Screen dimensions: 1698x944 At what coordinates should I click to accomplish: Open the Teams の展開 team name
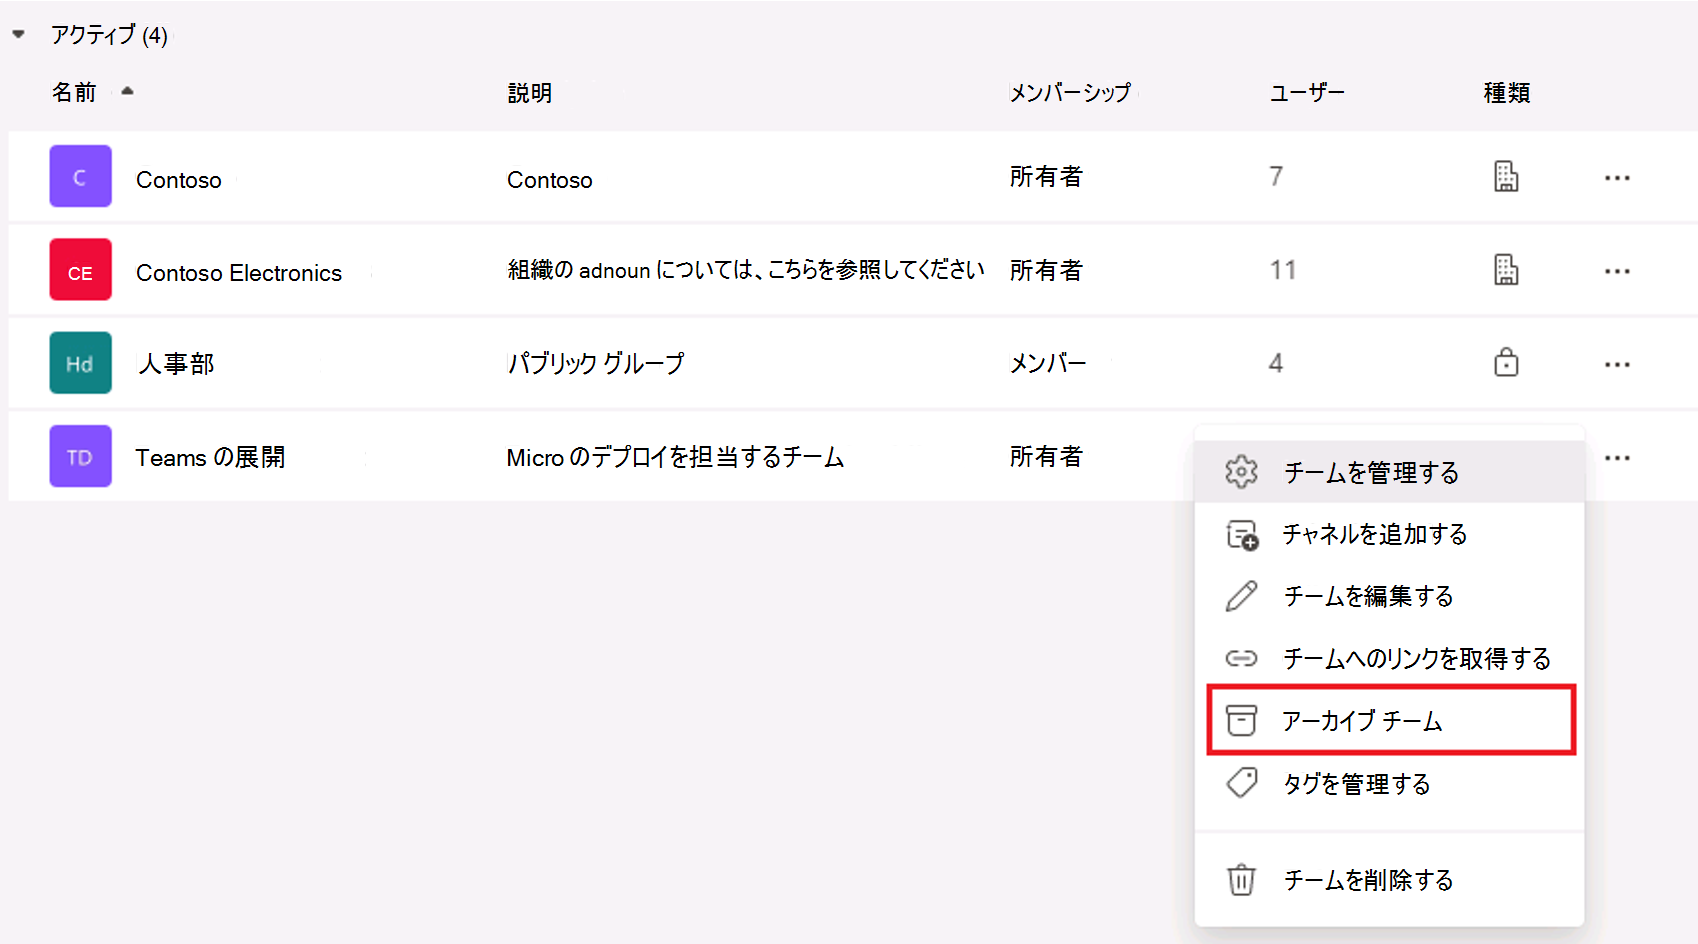210,458
